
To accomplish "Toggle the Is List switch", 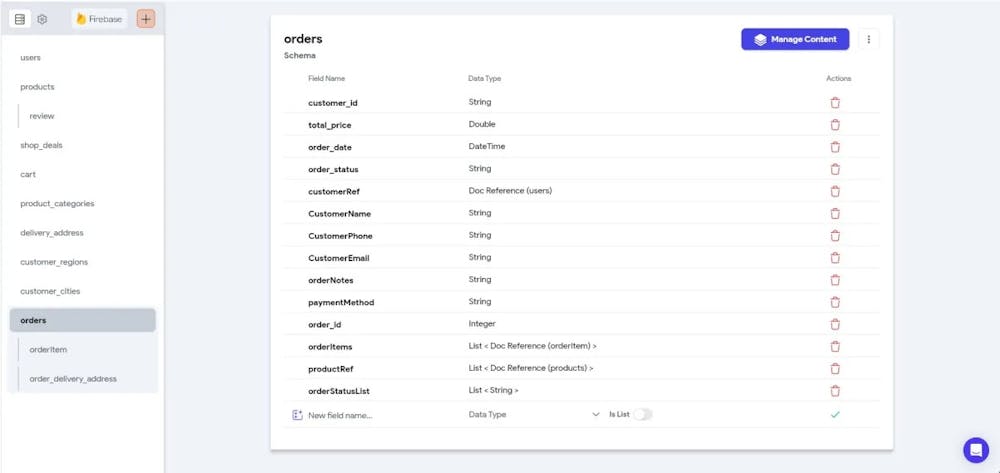I will (x=642, y=414).
